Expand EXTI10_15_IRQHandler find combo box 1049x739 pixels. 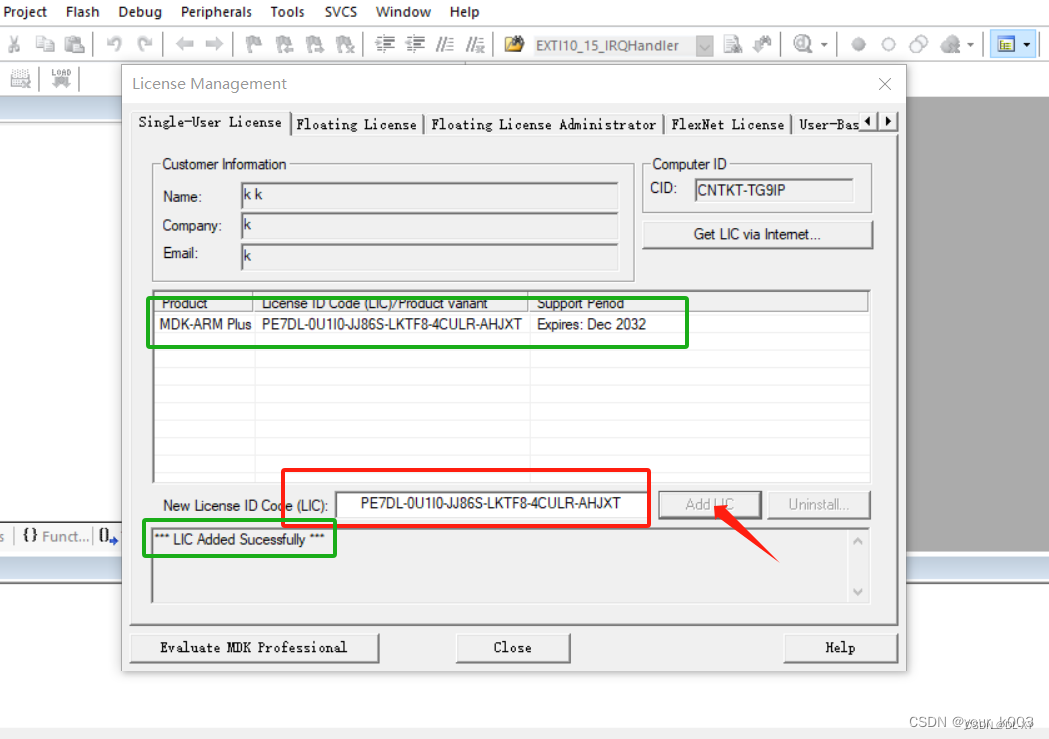704,45
